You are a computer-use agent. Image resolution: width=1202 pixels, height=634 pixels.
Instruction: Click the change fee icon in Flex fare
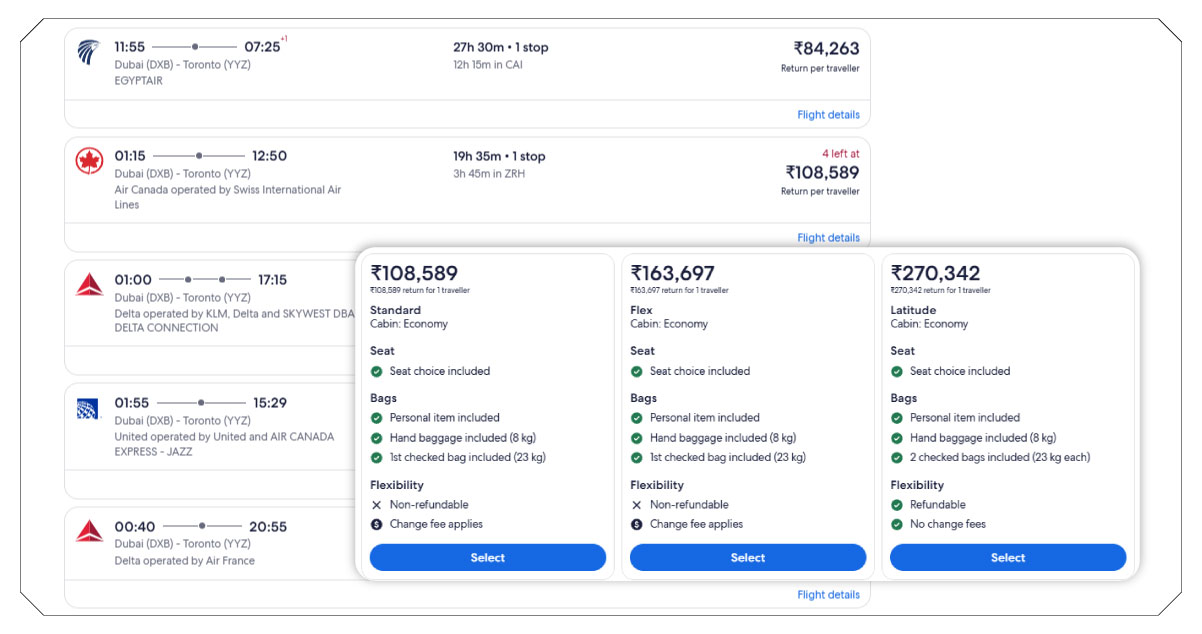(x=637, y=524)
